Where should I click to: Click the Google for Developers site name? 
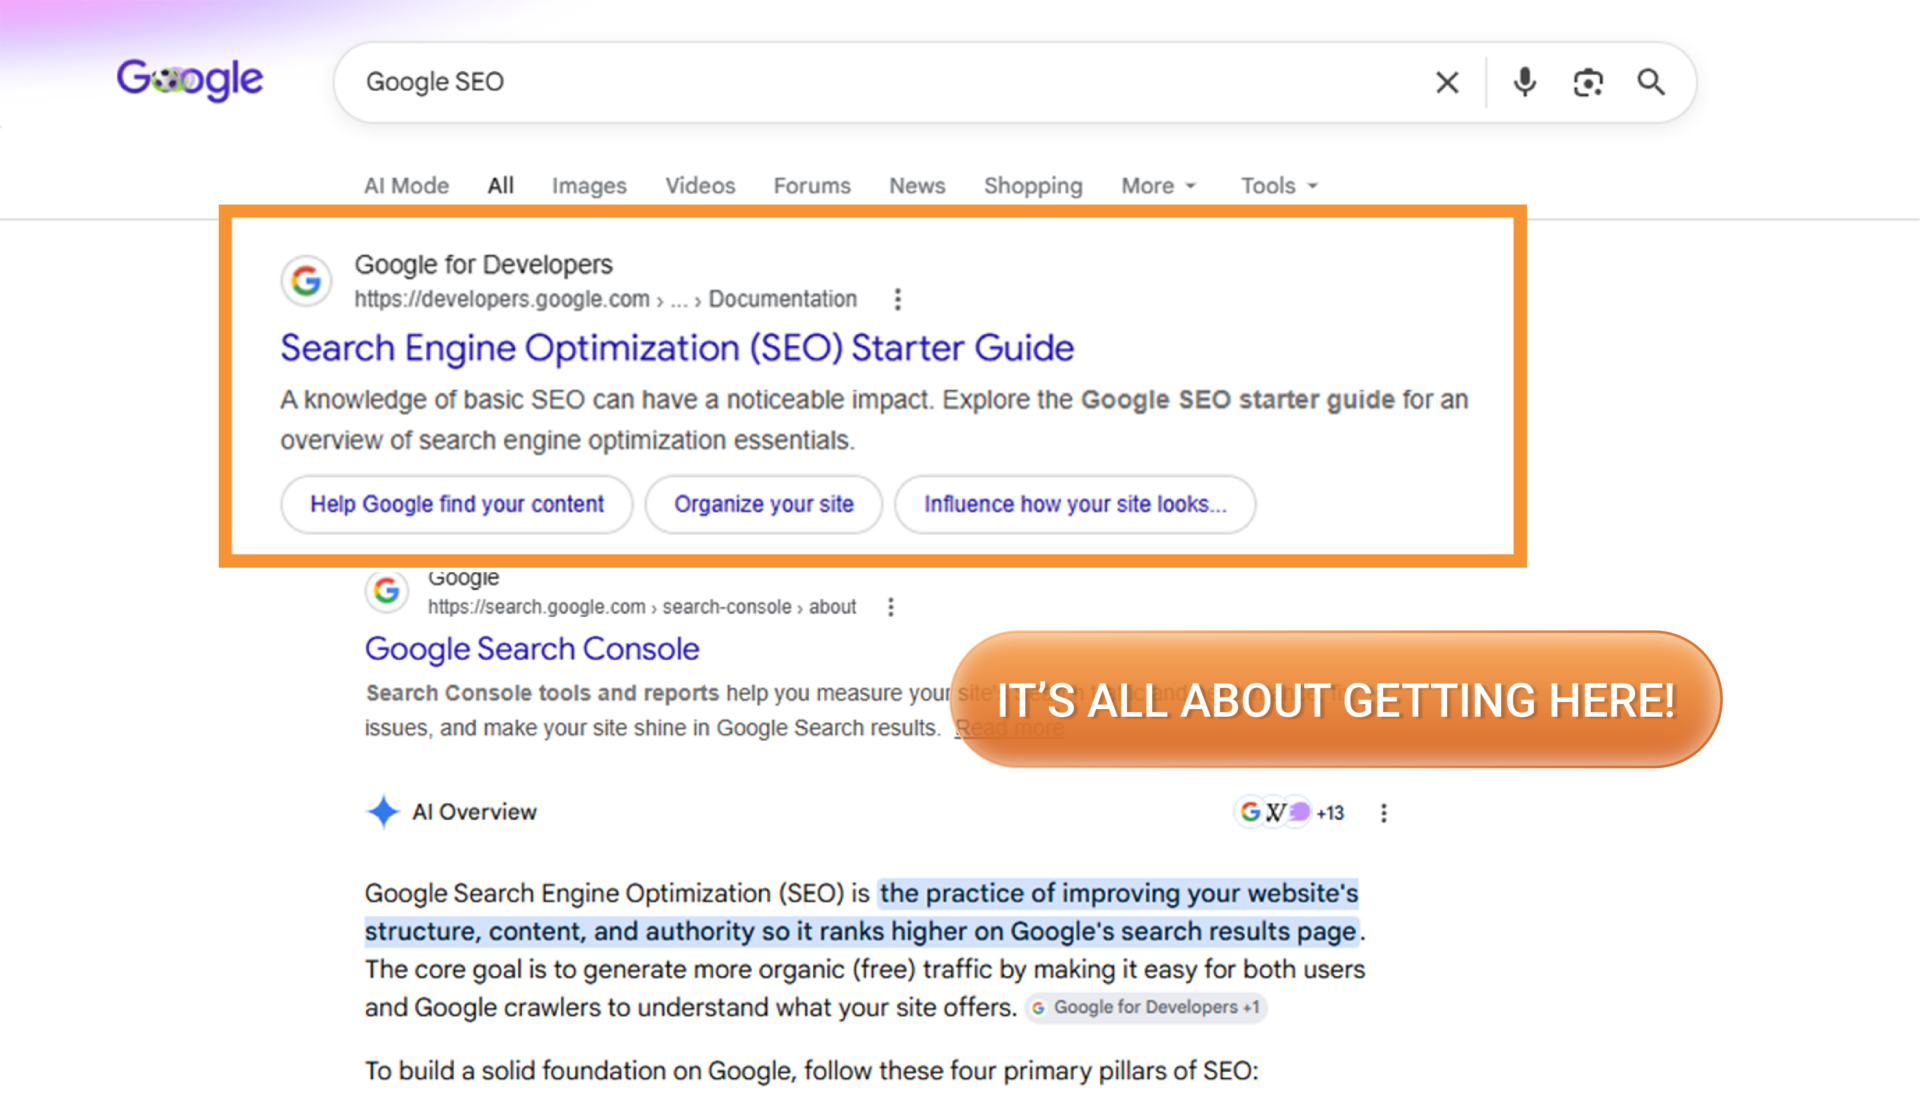coord(483,265)
